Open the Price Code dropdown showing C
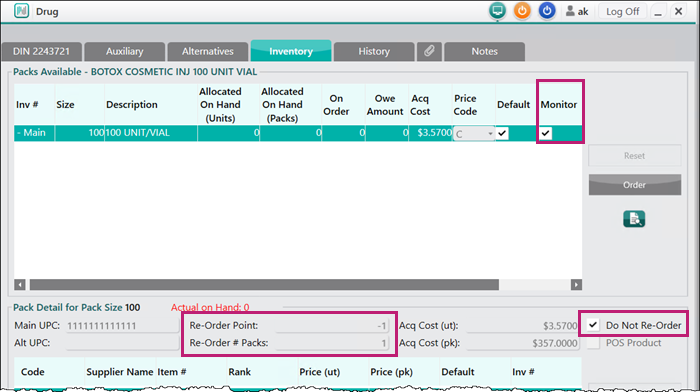The image size is (700, 392). pyautogui.click(x=474, y=133)
